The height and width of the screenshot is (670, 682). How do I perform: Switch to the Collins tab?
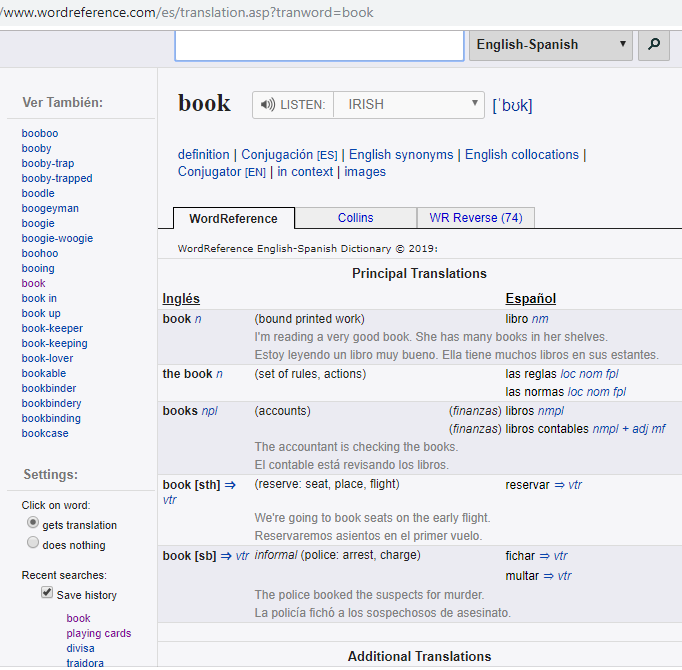click(x=355, y=218)
